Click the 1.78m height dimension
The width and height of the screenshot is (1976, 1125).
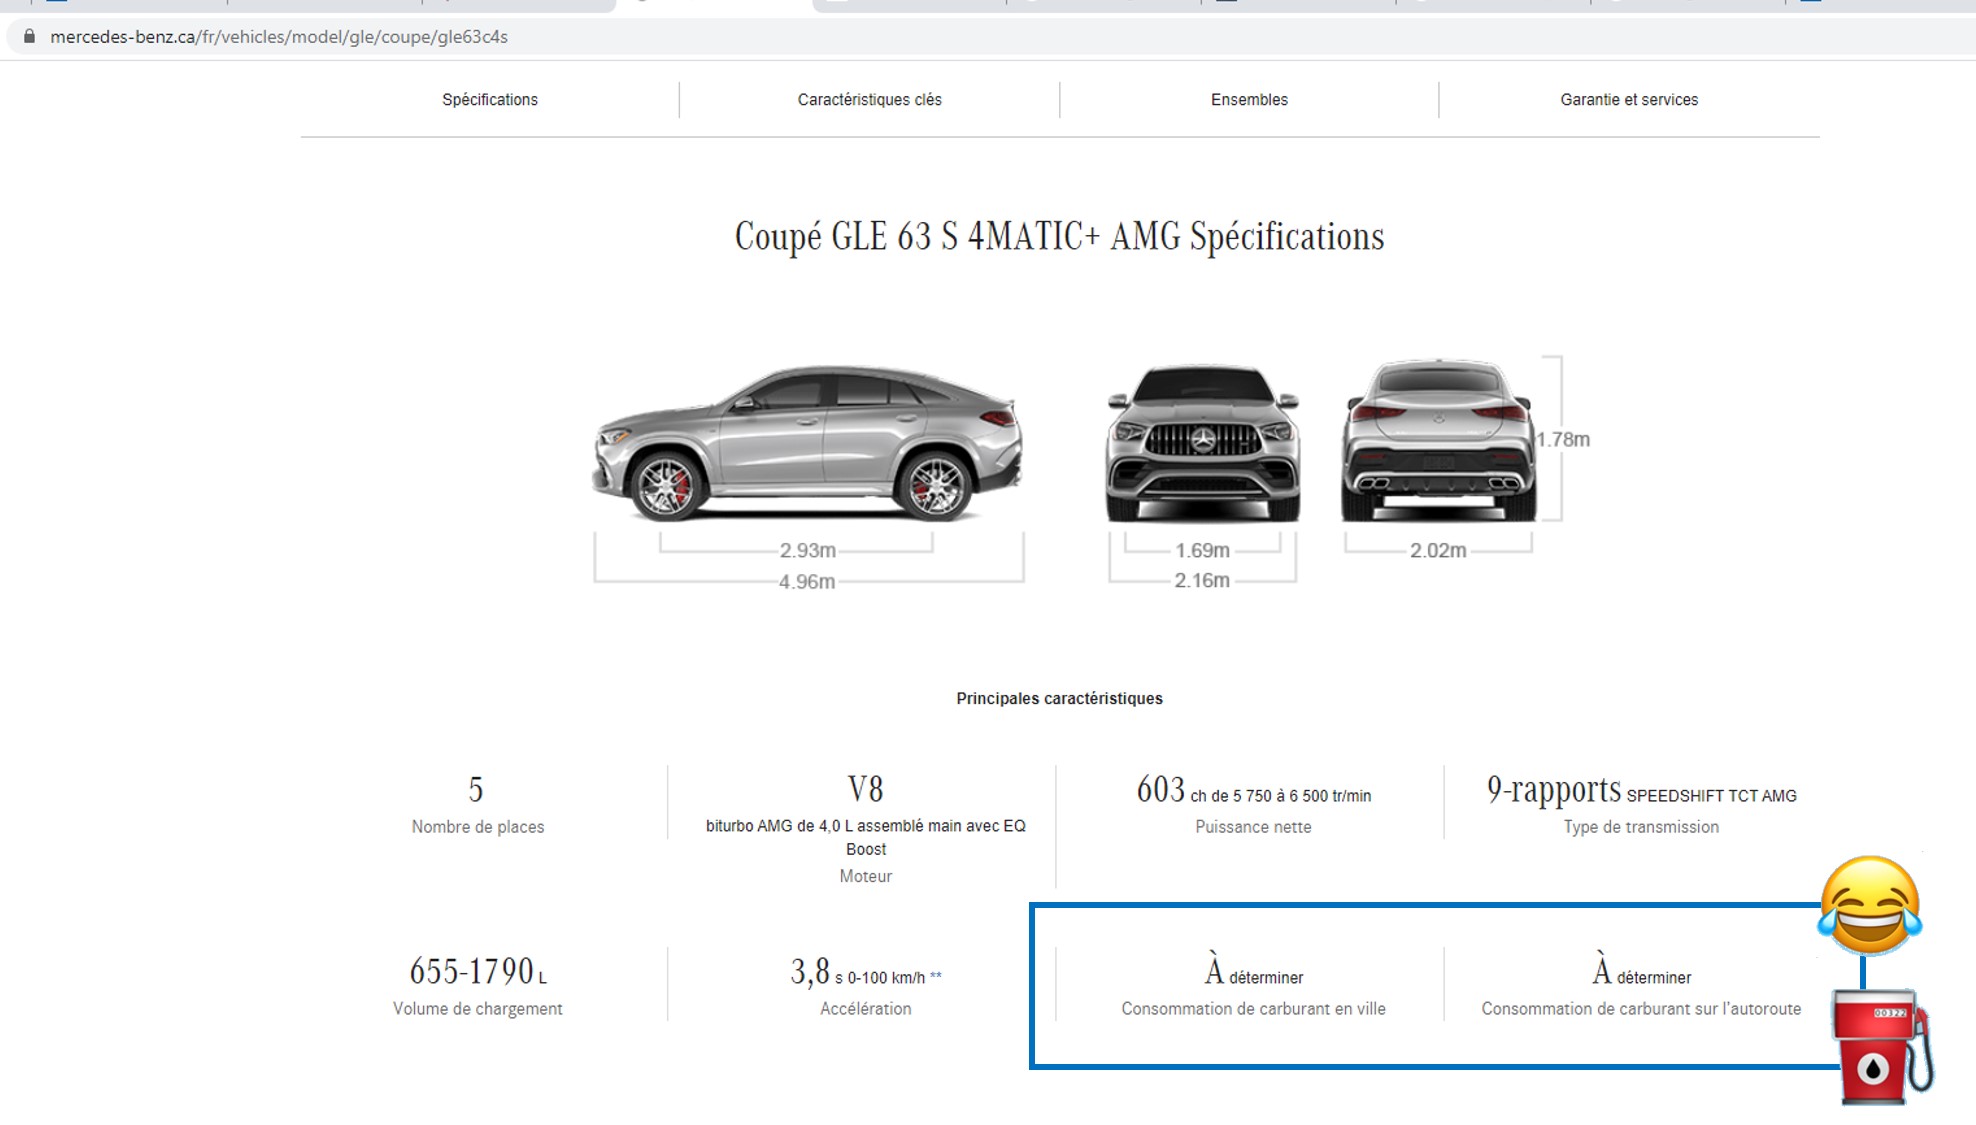(x=1563, y=440)
